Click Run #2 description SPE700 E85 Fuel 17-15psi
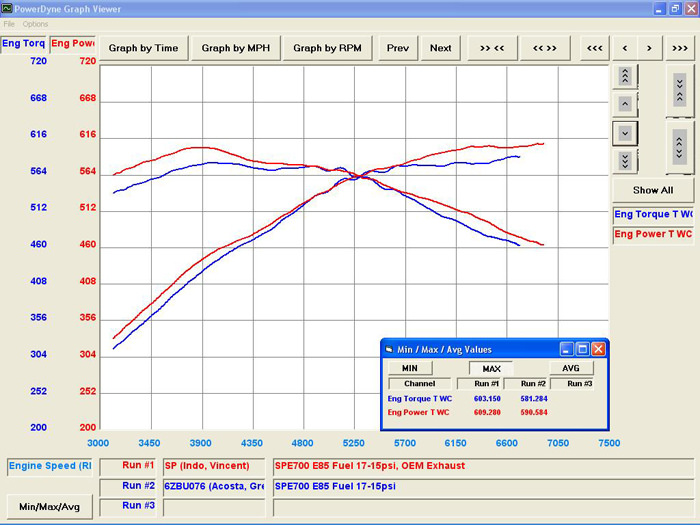The height and width of the screenshot is (525, 700). 483,486
